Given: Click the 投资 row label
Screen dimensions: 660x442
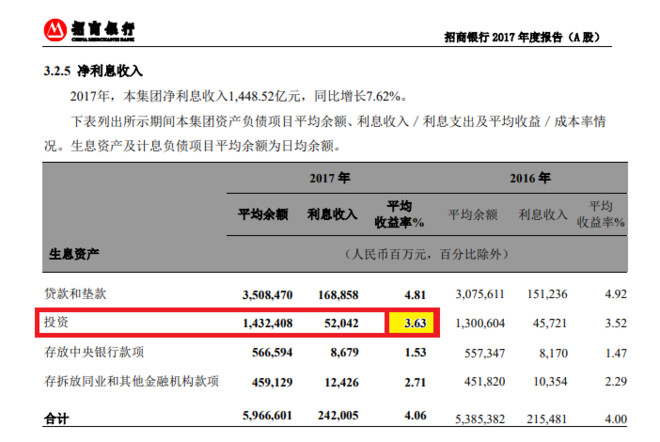Looking at the screenshot, I should [56, 322].
